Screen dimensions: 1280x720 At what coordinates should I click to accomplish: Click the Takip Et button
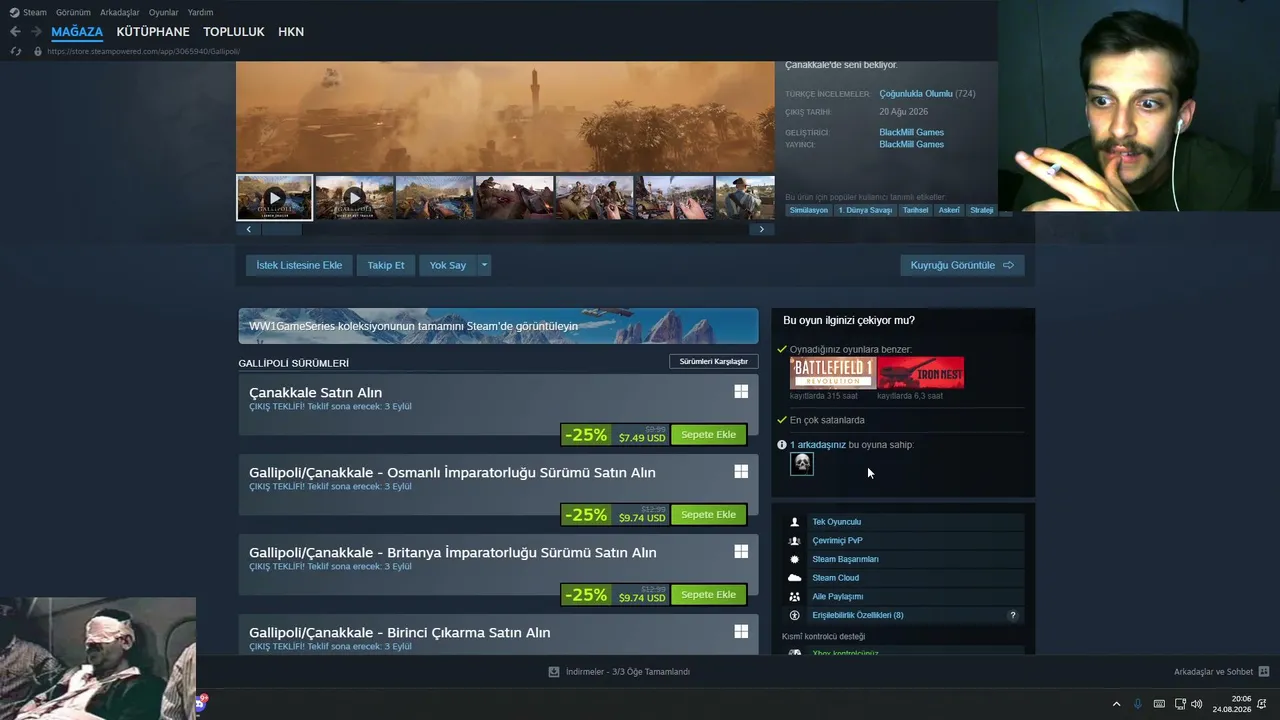pos(386,265)
